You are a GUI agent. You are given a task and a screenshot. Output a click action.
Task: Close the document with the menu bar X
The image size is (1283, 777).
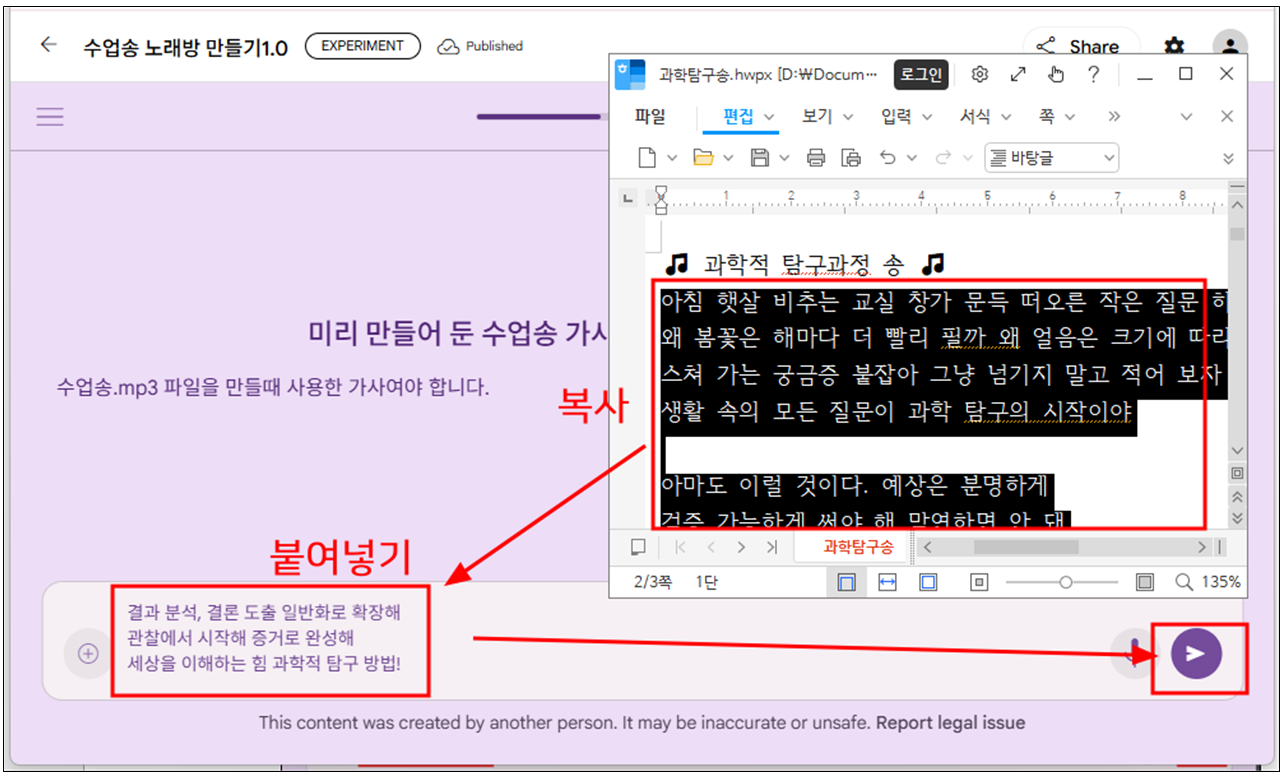pos(1227,117)
